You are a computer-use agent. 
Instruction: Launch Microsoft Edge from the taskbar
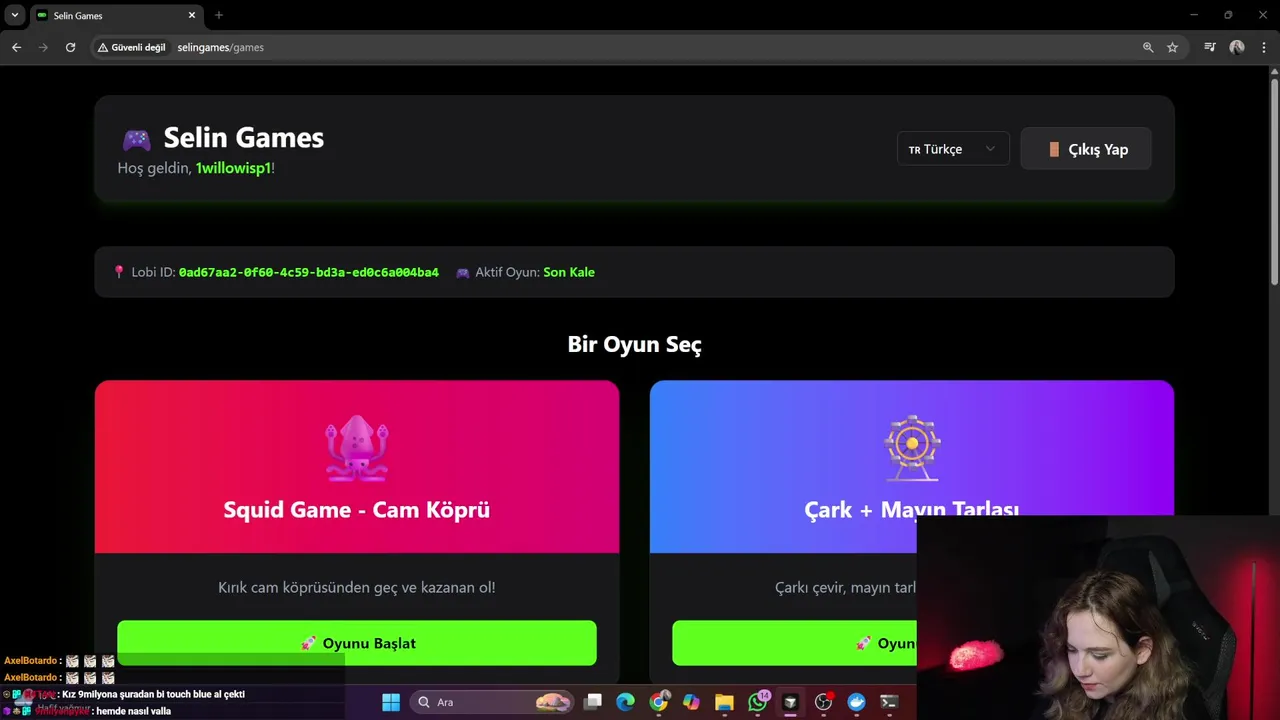(625, 702)
